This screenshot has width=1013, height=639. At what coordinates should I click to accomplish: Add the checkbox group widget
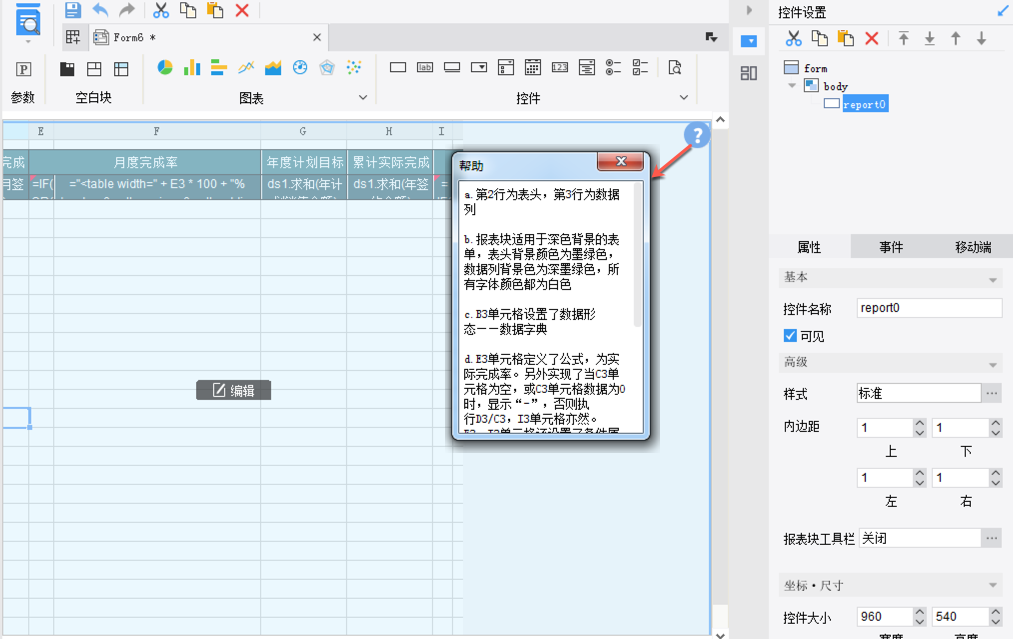click(640, 67)
